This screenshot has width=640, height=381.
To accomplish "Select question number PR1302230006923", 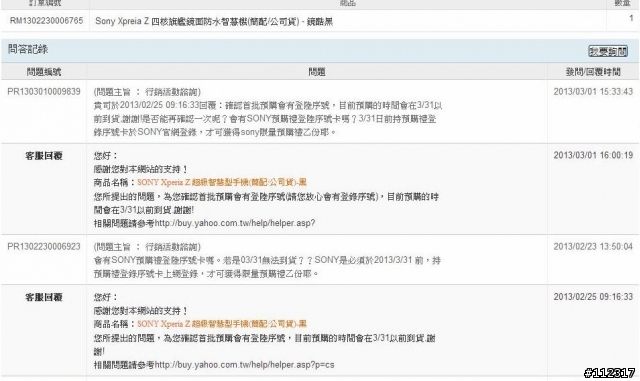I will coord(44,247).
